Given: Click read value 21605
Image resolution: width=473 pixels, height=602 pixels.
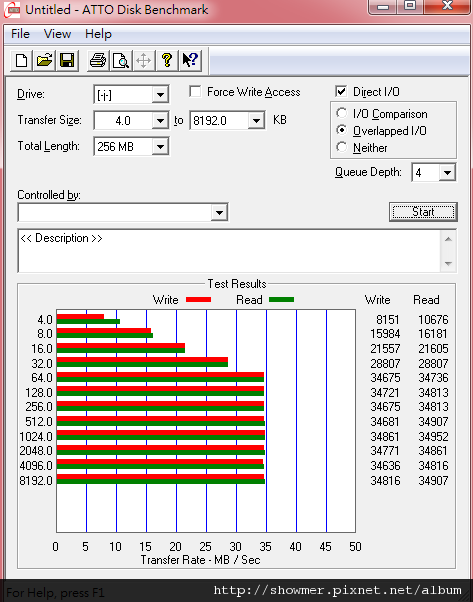Looking at the screenshot, I should 433,349.
